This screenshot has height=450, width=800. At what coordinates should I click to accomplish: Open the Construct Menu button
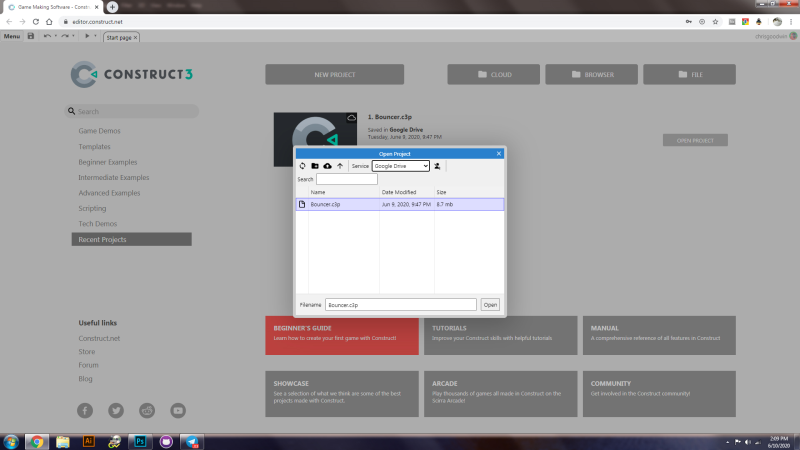click(x=12, y=36)
